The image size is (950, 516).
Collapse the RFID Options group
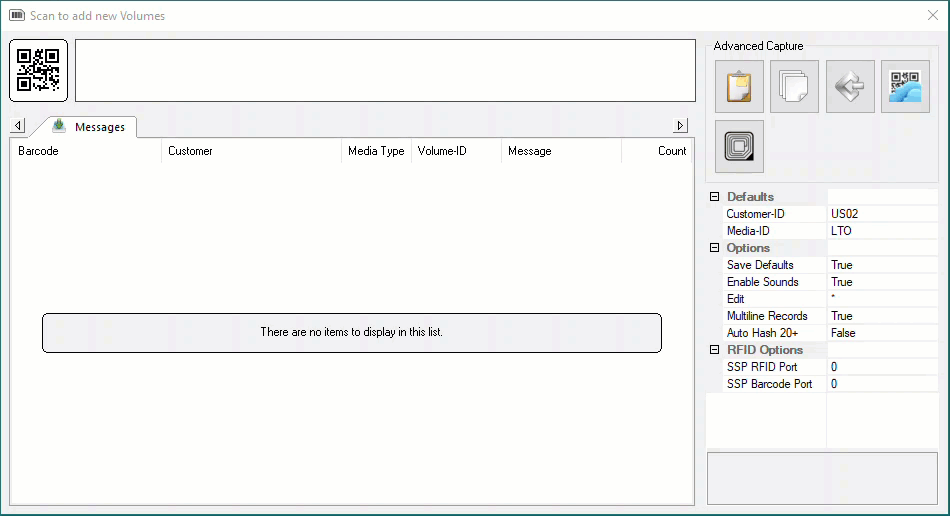pos(714,349)
